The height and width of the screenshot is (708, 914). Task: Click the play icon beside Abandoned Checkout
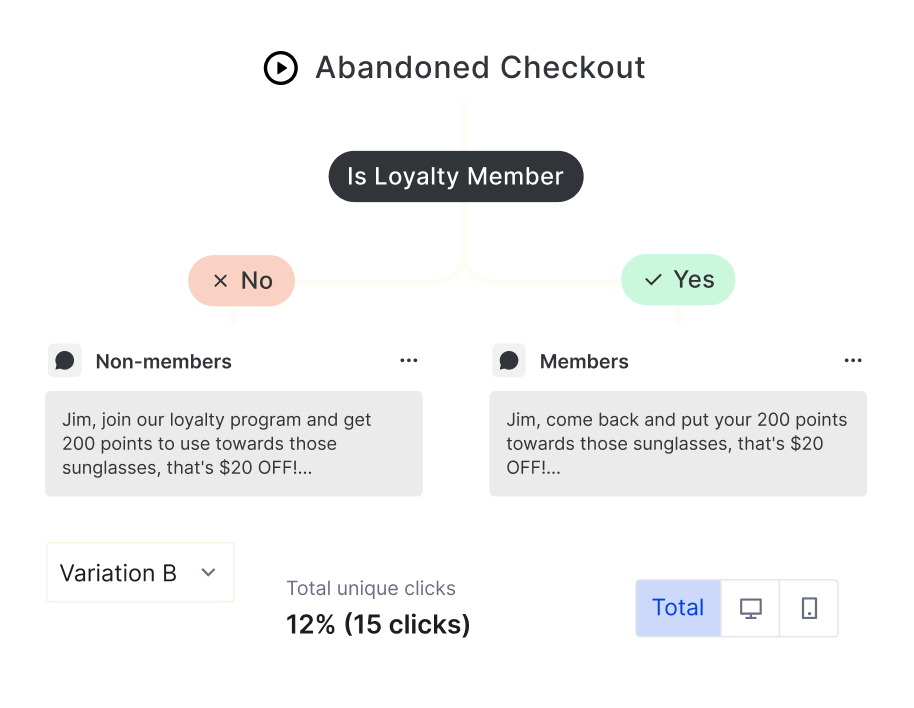(x=281, y=68)
